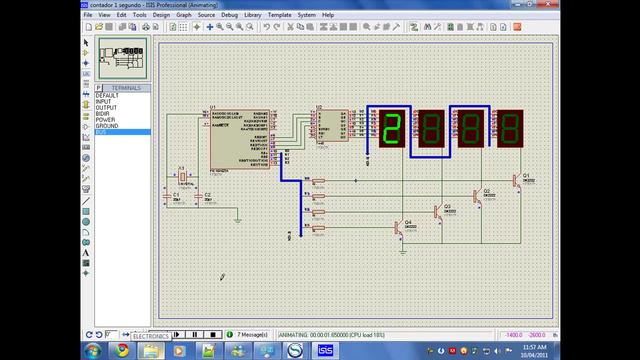Select the highlighted BUS terminal entry
Viewport: 640px width, 360px height.
pyautogui.click(x=123, y=132)
